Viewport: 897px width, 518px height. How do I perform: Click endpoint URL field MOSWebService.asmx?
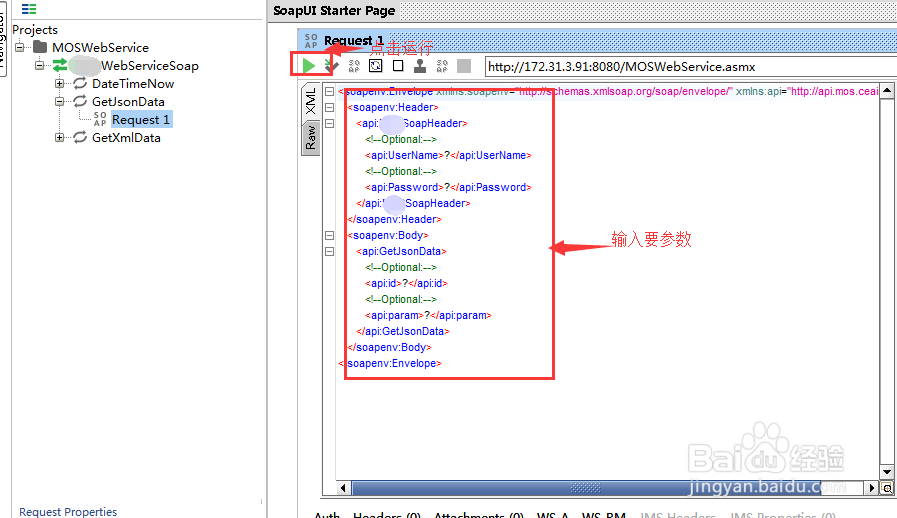point(691,66)
